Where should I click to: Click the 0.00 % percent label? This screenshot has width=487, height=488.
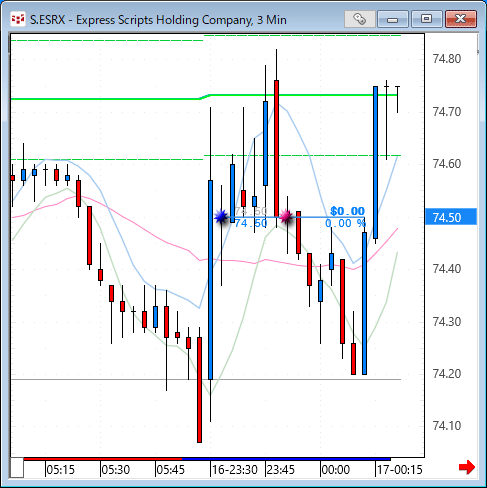pyautogui.click(x=345, y=223)
